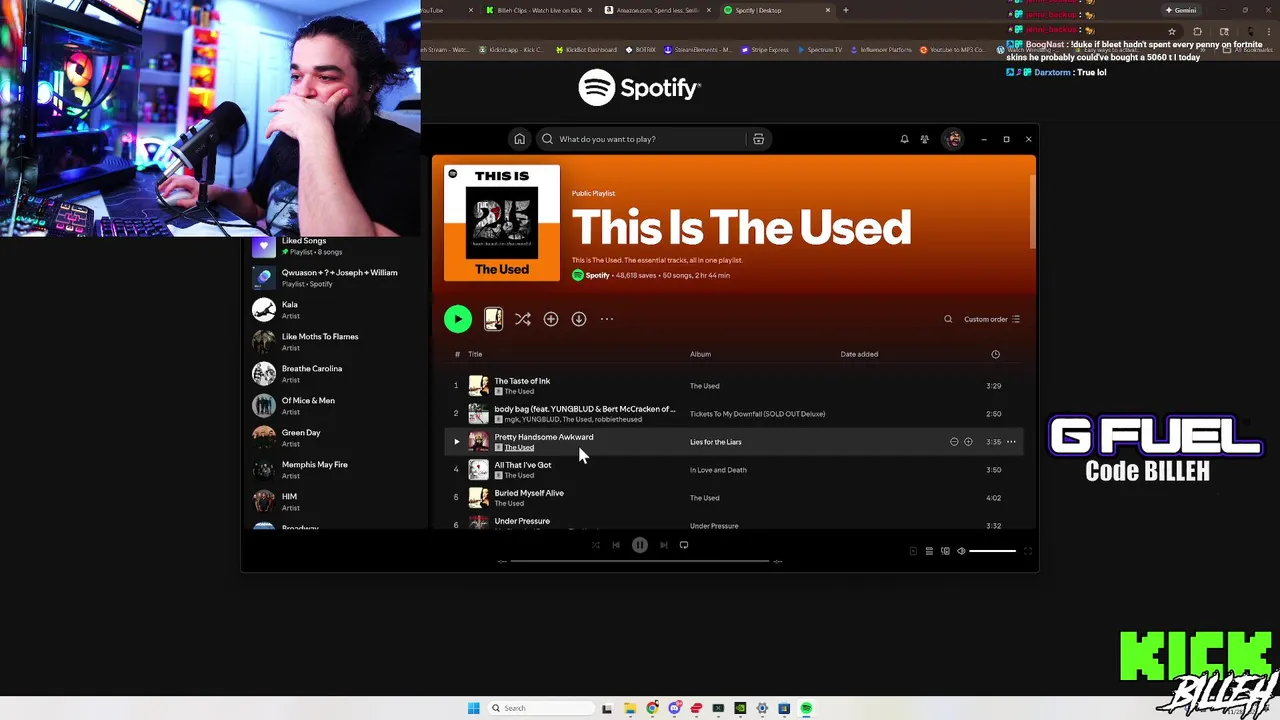Open the Tickets To My Downfall album link

coord(757,414)
